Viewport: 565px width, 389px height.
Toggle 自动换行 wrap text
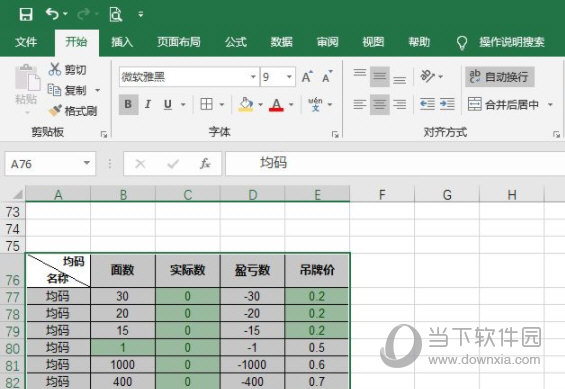[x=499, y=76]
